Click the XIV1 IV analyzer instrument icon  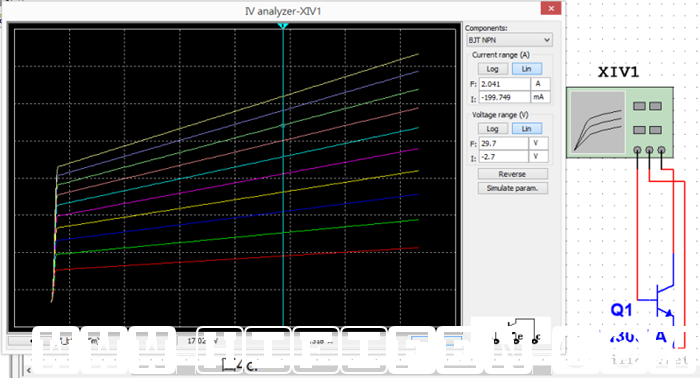click(620, 122)
